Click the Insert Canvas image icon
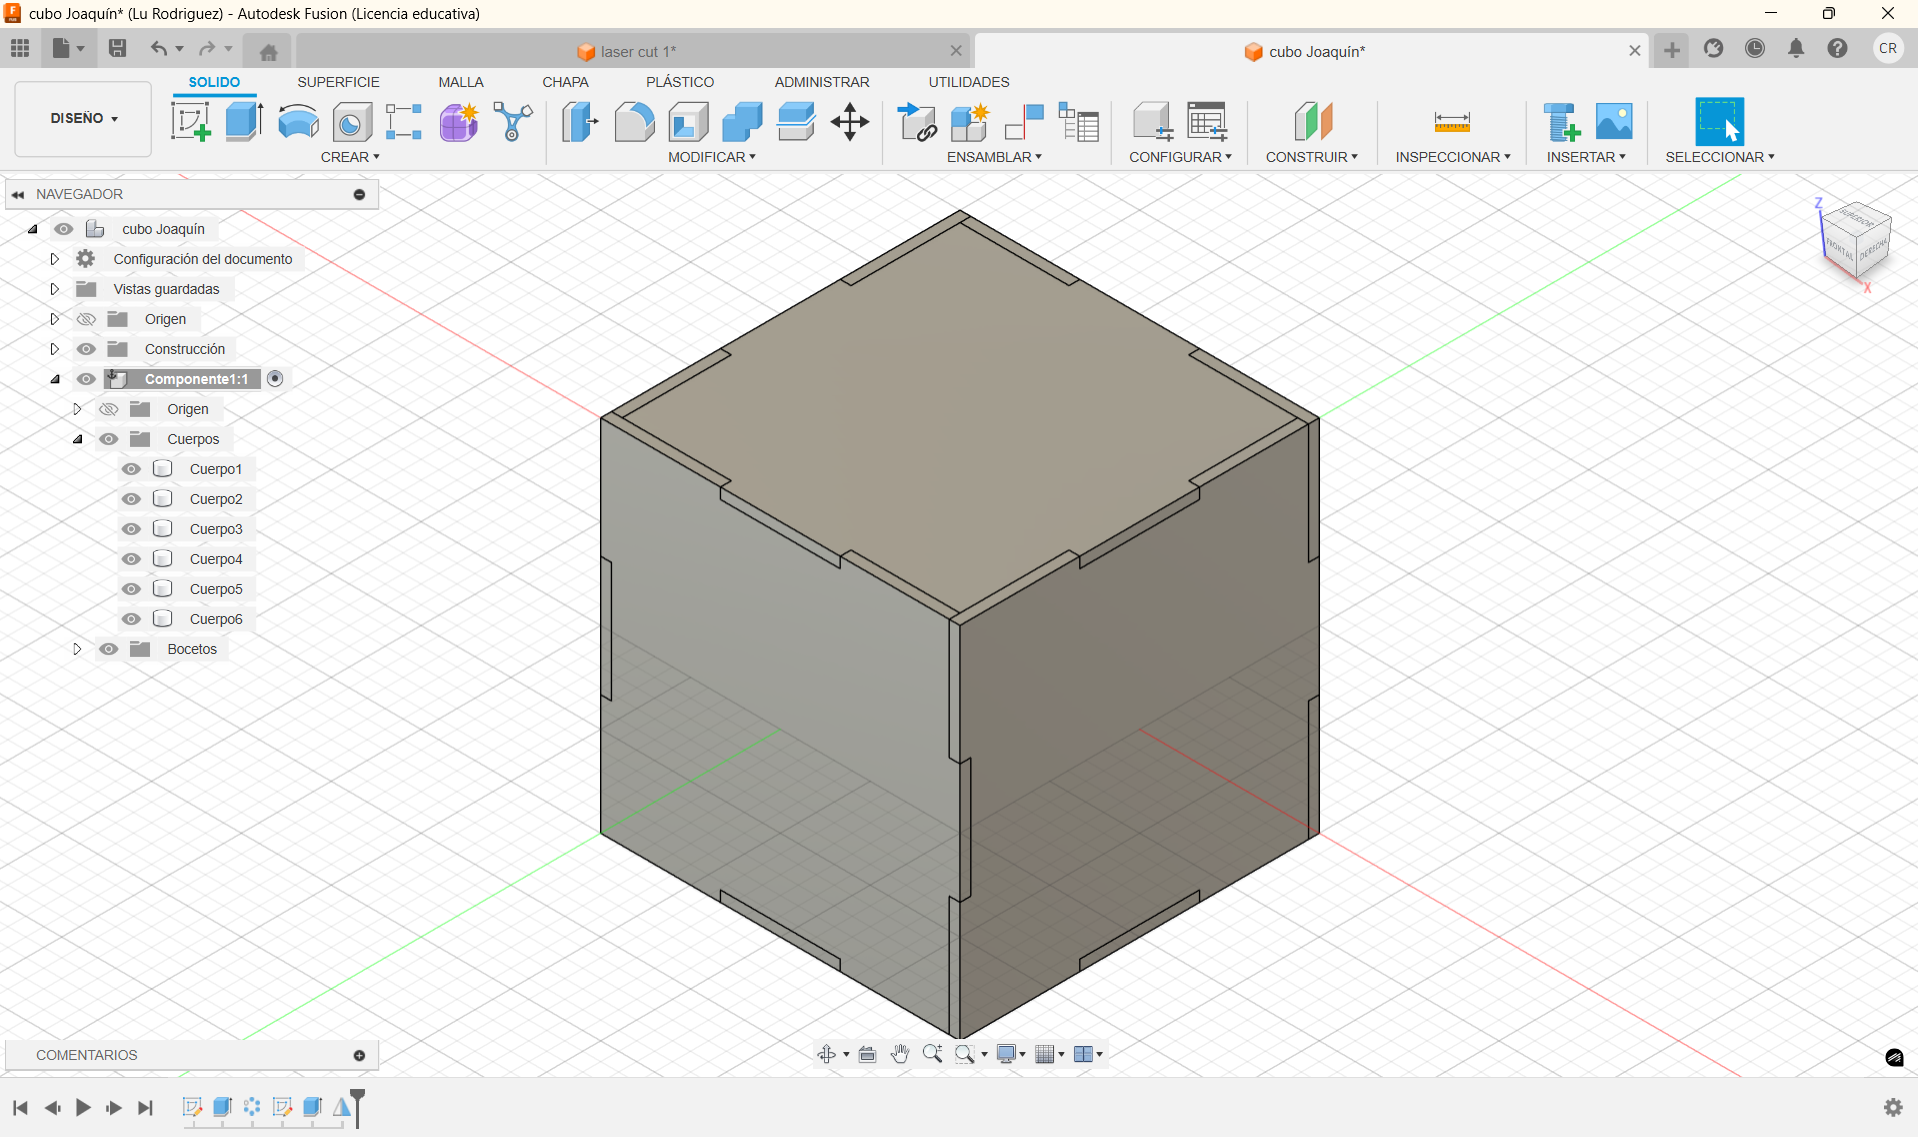The image size is (1918, 1137). (1613, 122)
